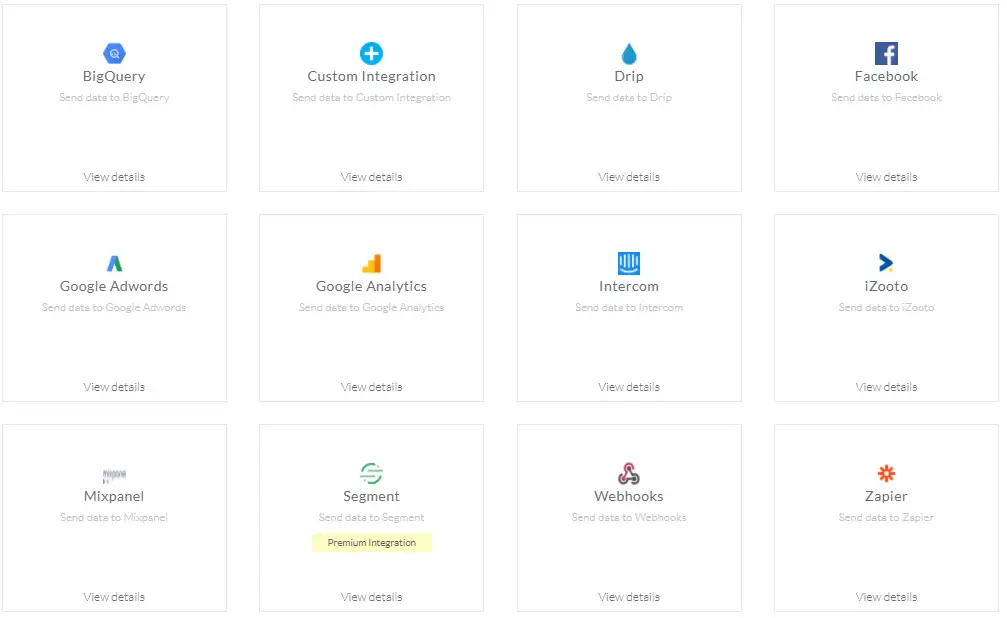Viewport: 1007px width, 618px height.
Task: Click 'Send data to Webhooks' description
Action: click(x=629, y=518)
